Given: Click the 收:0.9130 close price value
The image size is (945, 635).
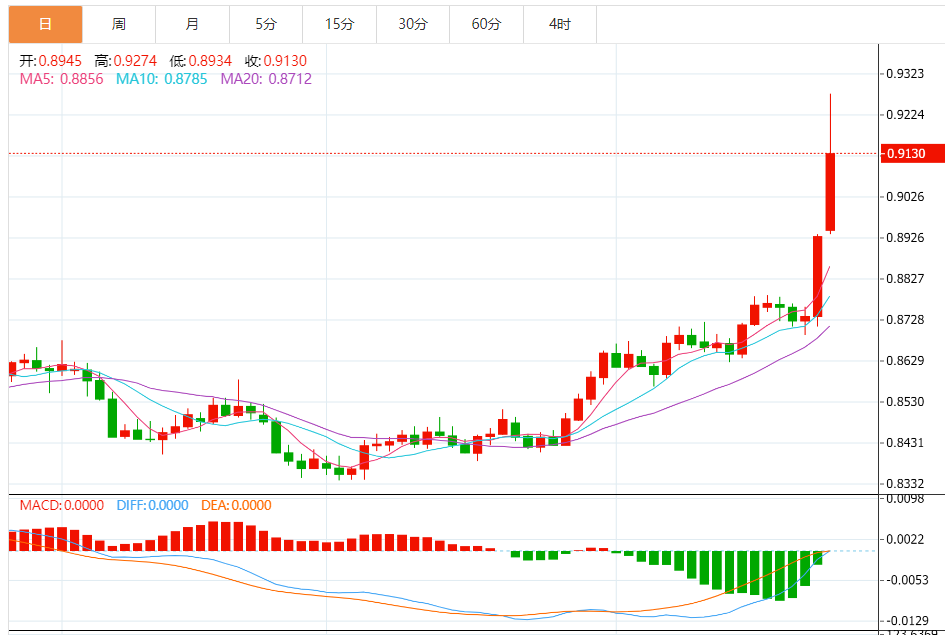Looking at the screenshot, I should tap(276, 61).
